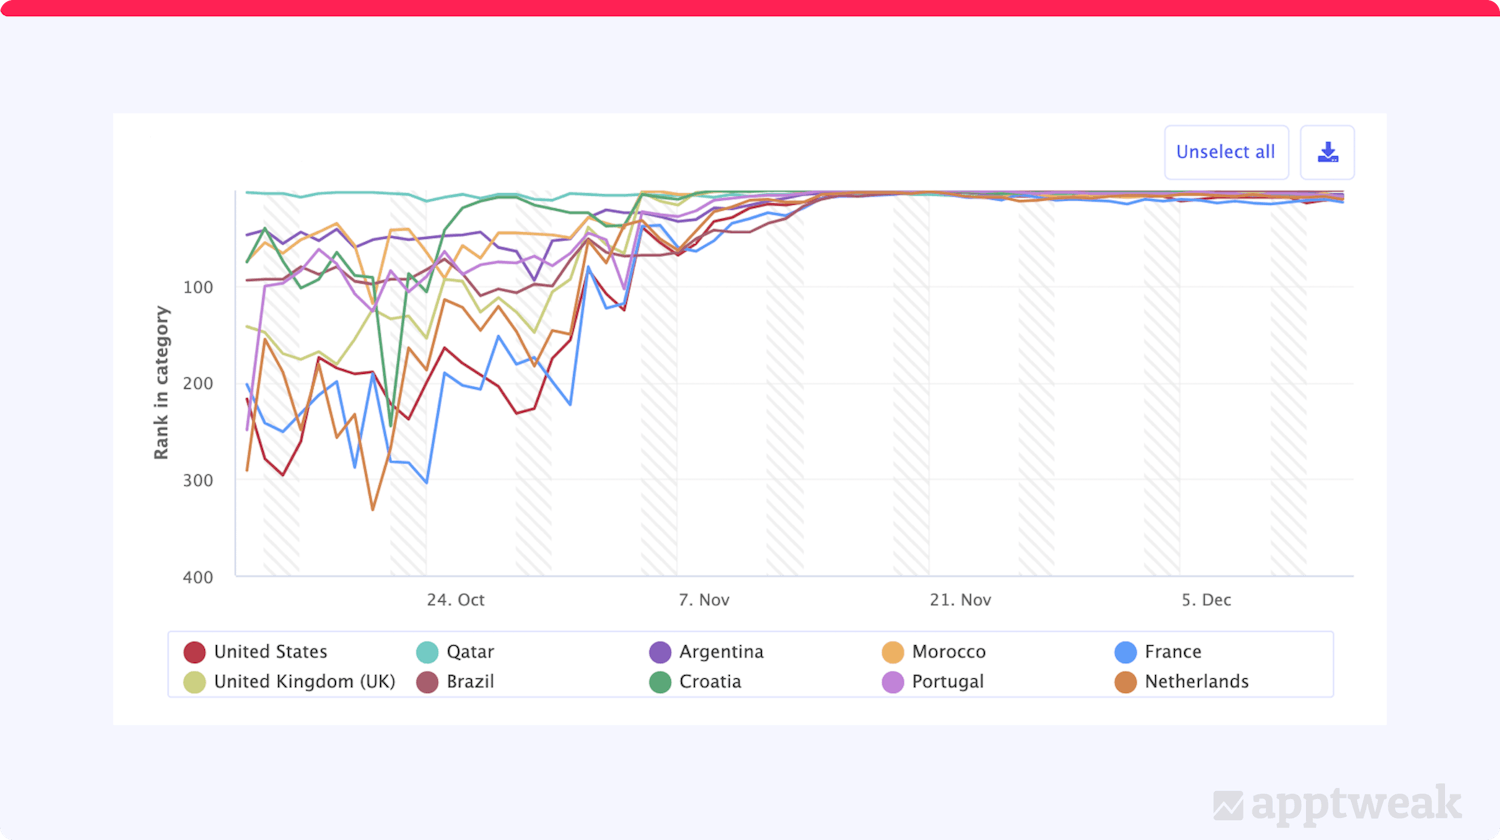This screenshot has width=1500, height=840.
Task: Select the red United States legend dot
Action: (x=194, y=651)
